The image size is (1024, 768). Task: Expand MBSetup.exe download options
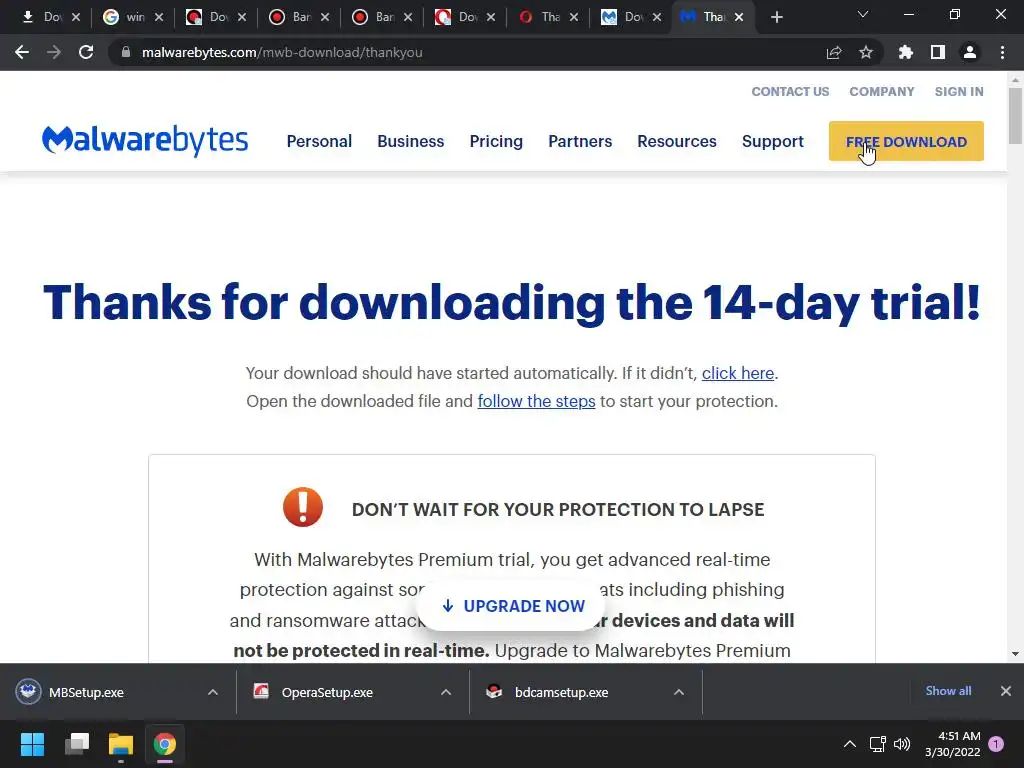[213, 692]
